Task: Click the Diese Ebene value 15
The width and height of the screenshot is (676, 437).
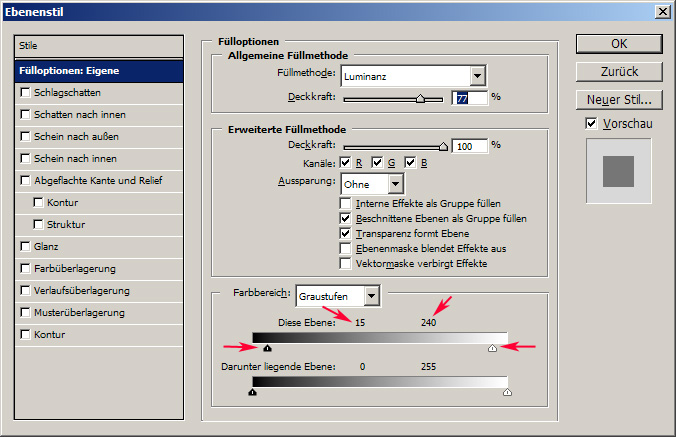Action: (360, 323)
